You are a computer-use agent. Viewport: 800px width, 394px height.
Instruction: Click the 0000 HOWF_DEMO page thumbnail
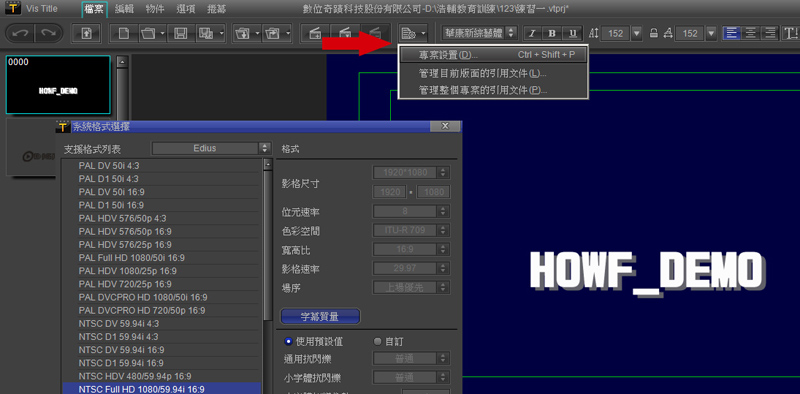pyautogui.click(x=58, y=85)
